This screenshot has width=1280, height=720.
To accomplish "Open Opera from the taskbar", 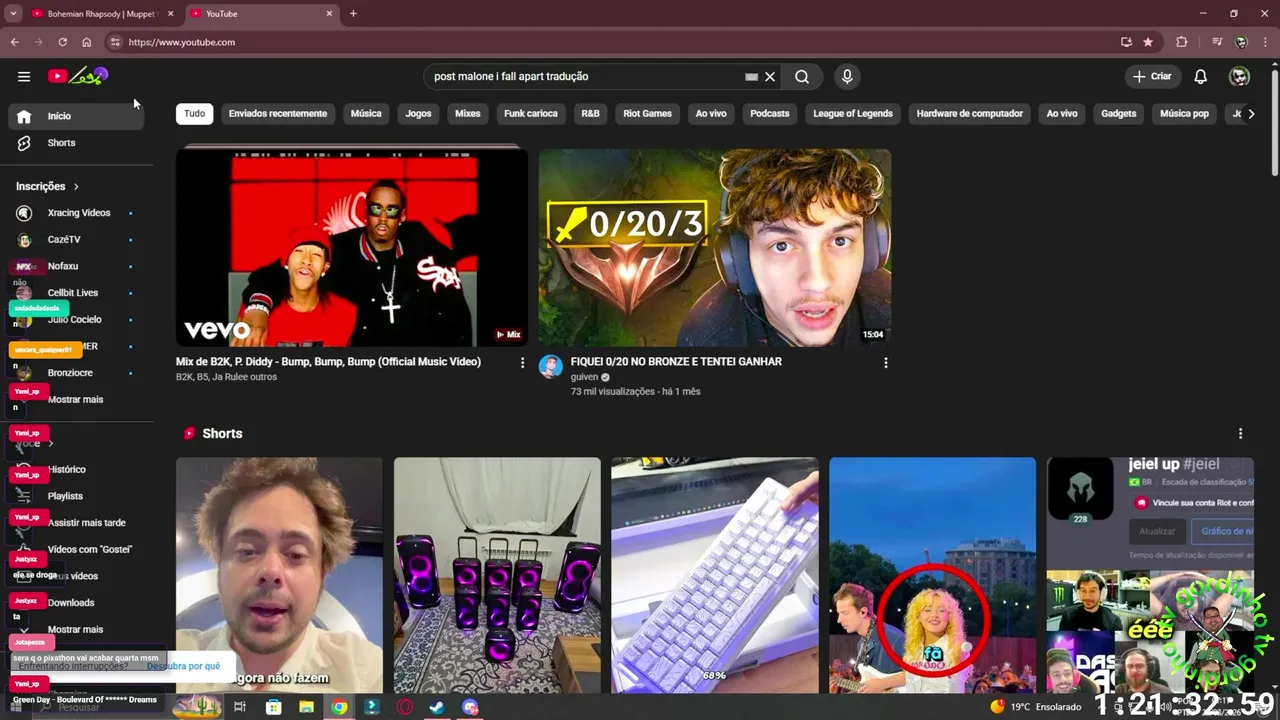I will [x=405, y=707].
